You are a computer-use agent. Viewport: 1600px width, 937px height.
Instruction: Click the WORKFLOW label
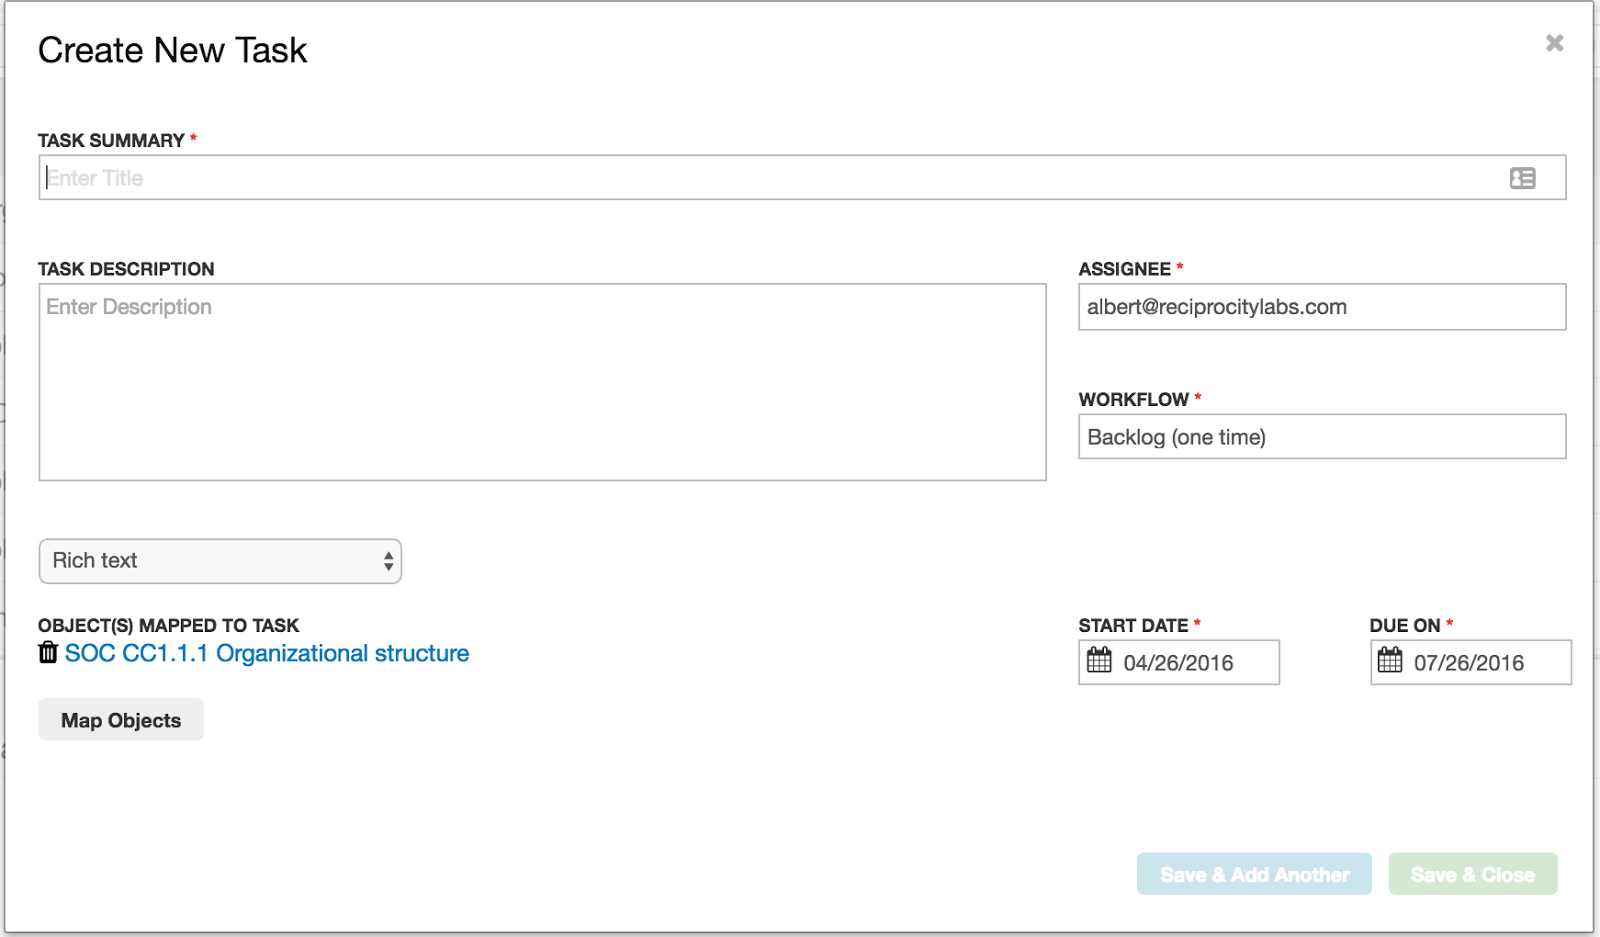click(1133, 400)
